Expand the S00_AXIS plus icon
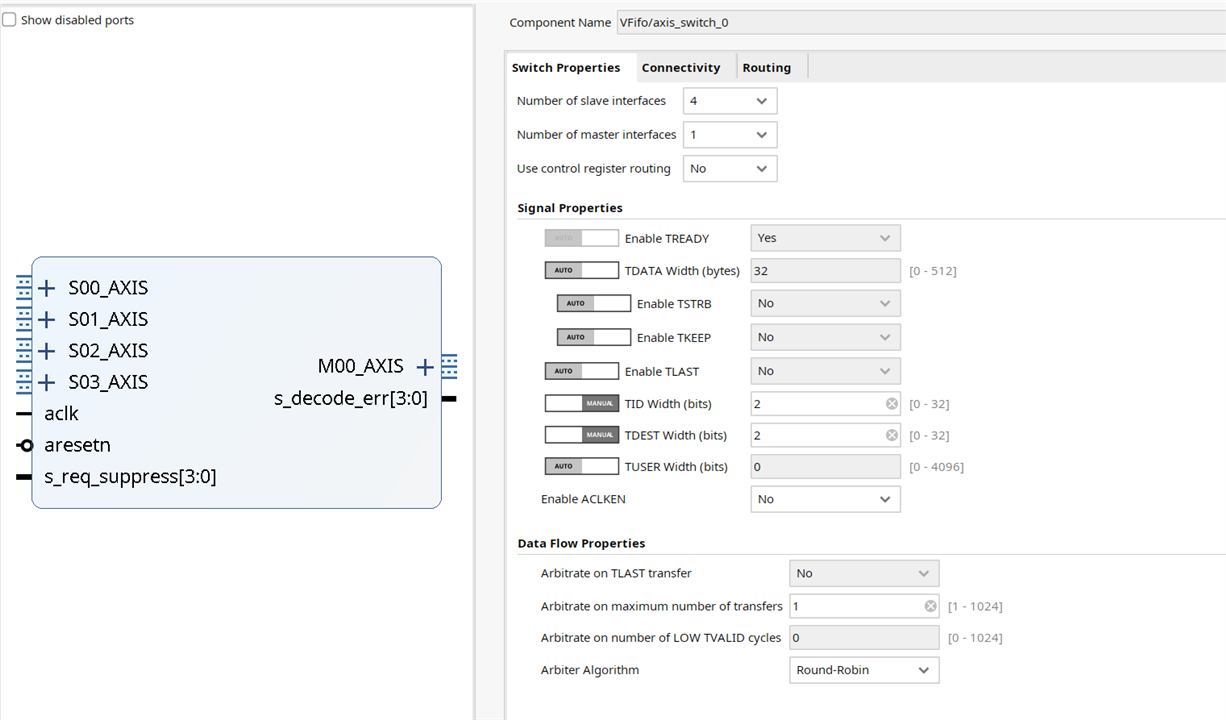 (46, 288)
